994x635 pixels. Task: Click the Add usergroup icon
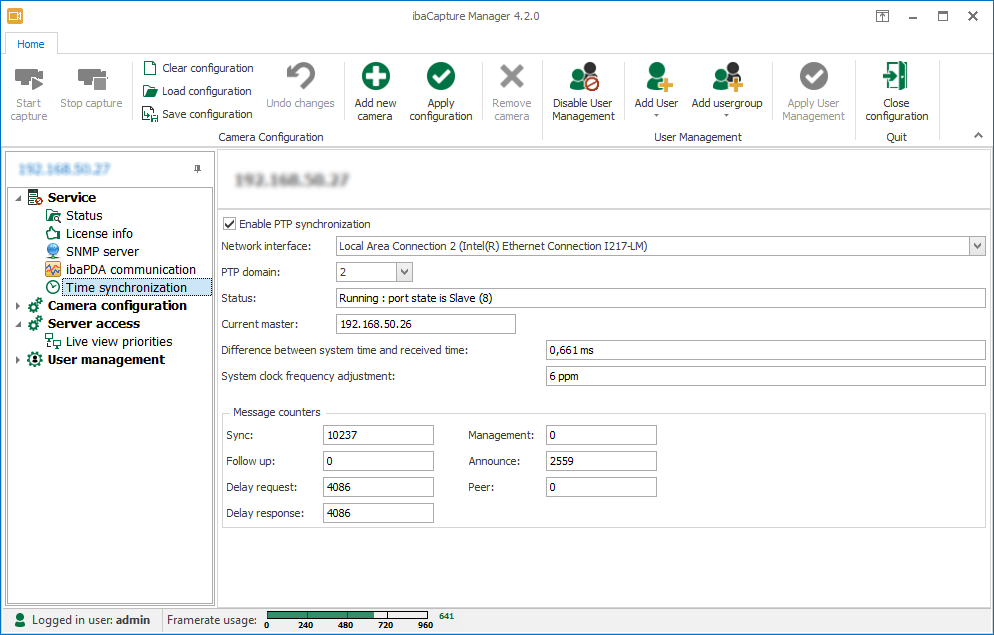727,77
